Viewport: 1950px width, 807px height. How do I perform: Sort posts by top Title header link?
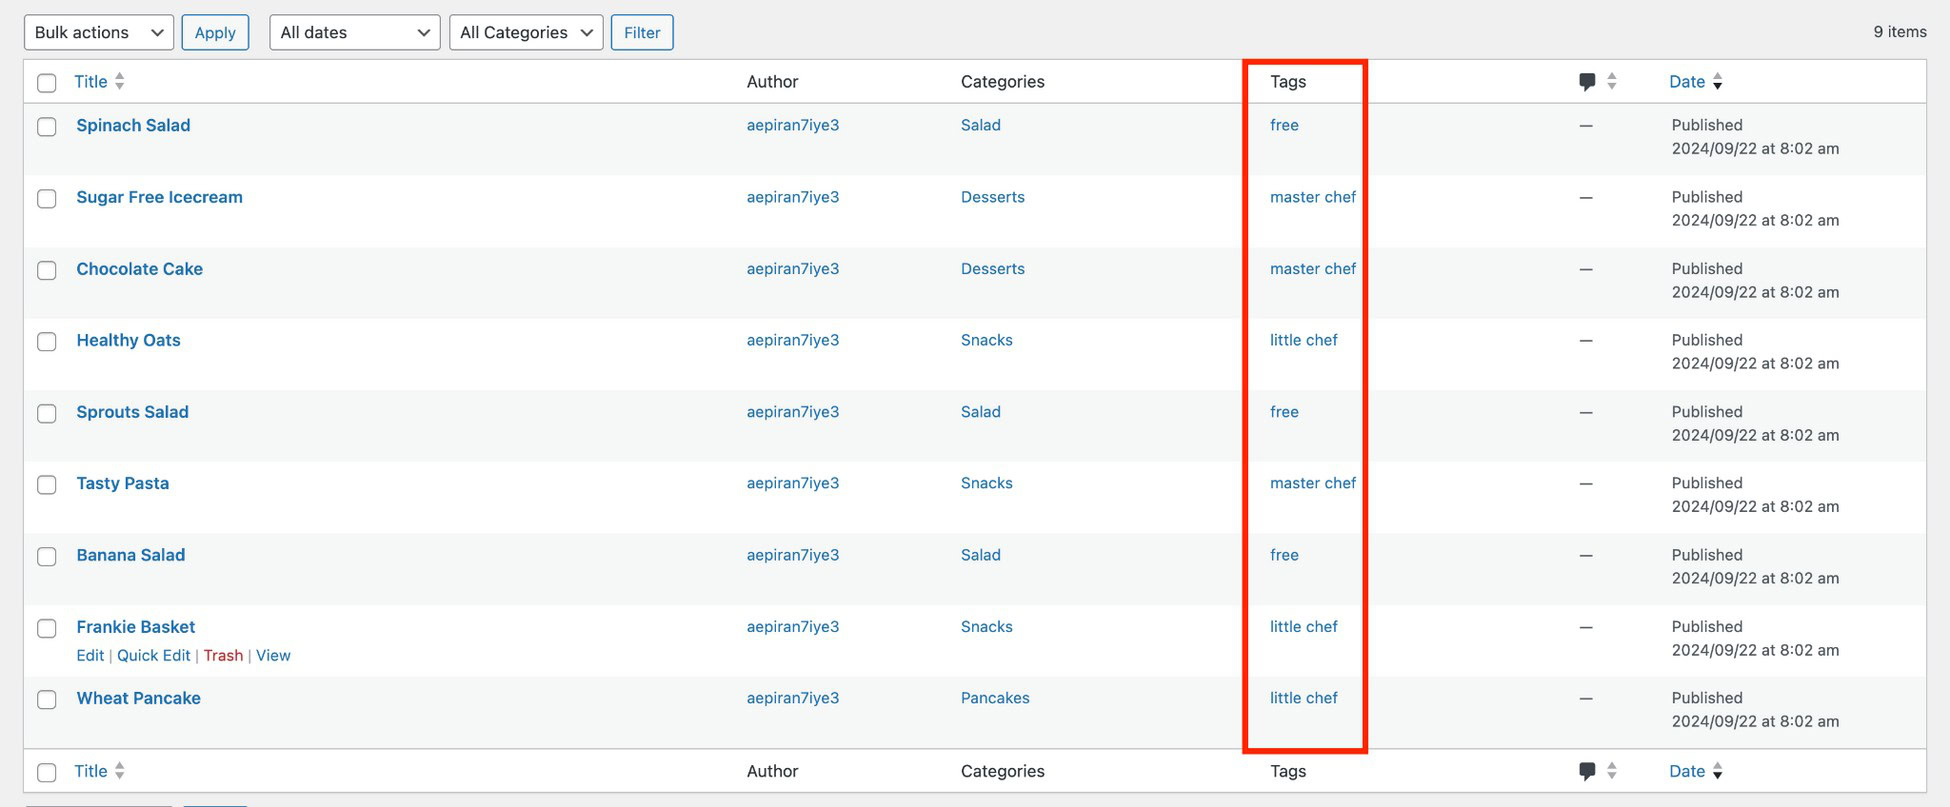point(91,81)
